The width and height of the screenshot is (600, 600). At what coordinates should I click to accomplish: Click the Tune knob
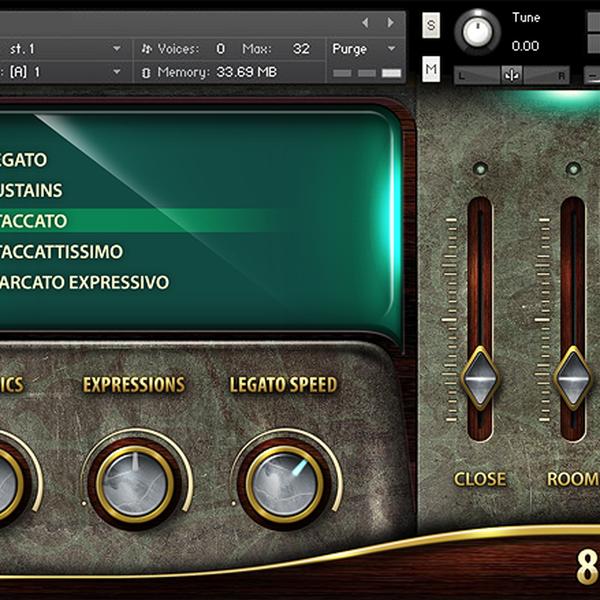pos(478,32)
